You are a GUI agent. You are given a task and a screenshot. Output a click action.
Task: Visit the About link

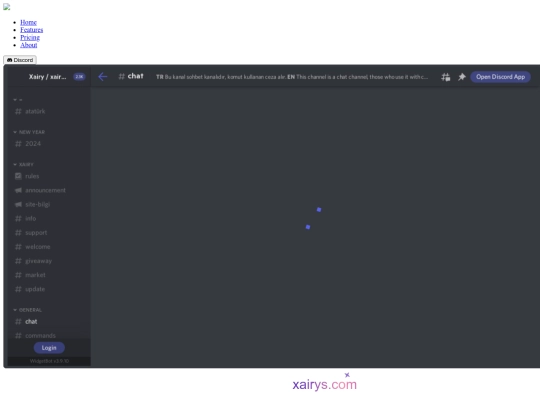tap(29, 45)
